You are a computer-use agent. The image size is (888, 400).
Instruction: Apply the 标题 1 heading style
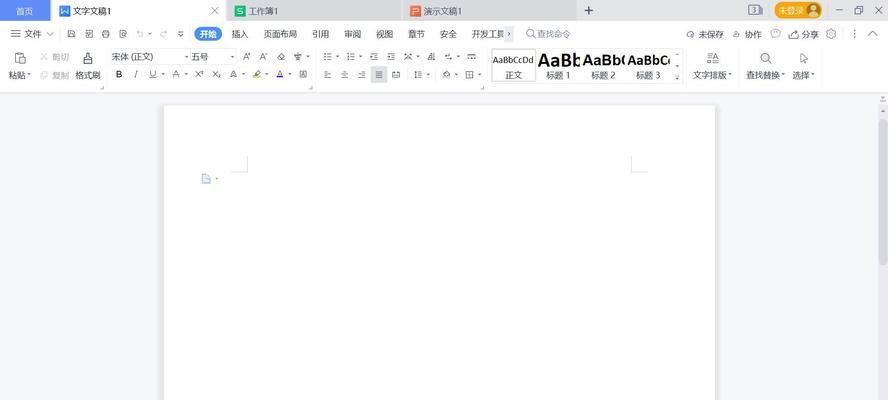pos(558,65)
